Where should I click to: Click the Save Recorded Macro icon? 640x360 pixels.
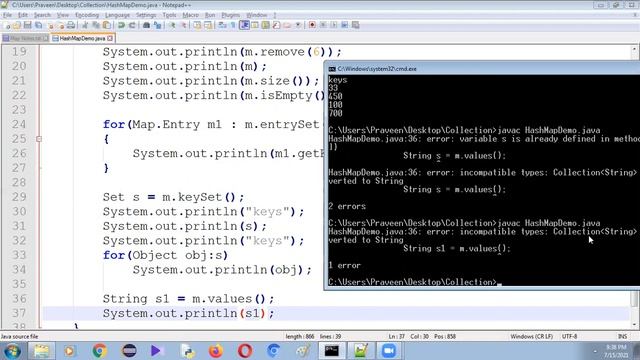coord(356,25)
